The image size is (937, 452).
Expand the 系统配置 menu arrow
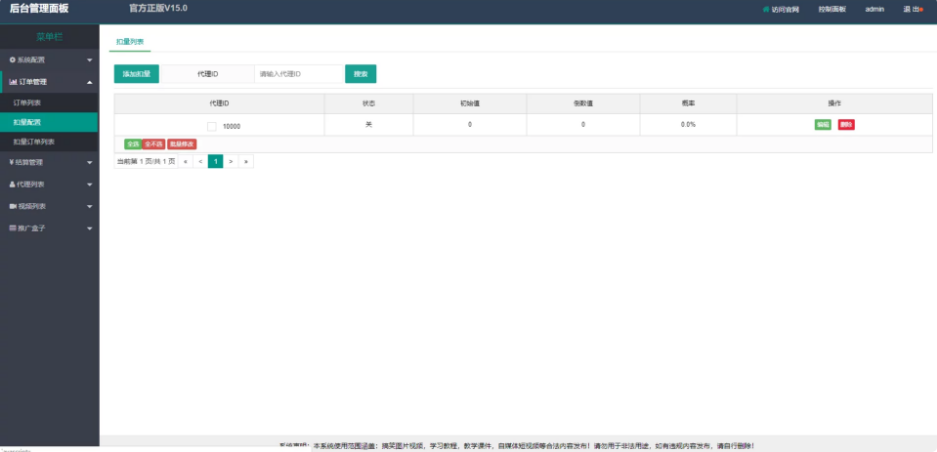pos(89,60)
